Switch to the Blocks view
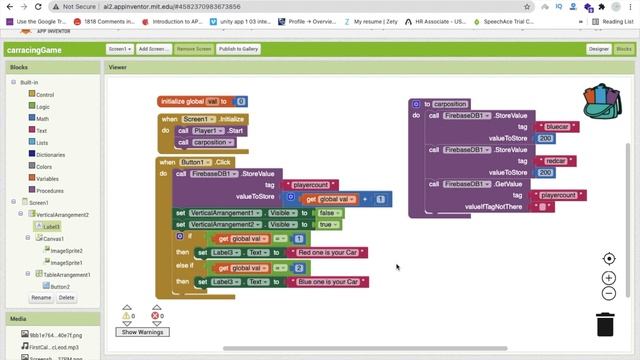The height and width of the screenshot is (360, 640). (624, 49)
